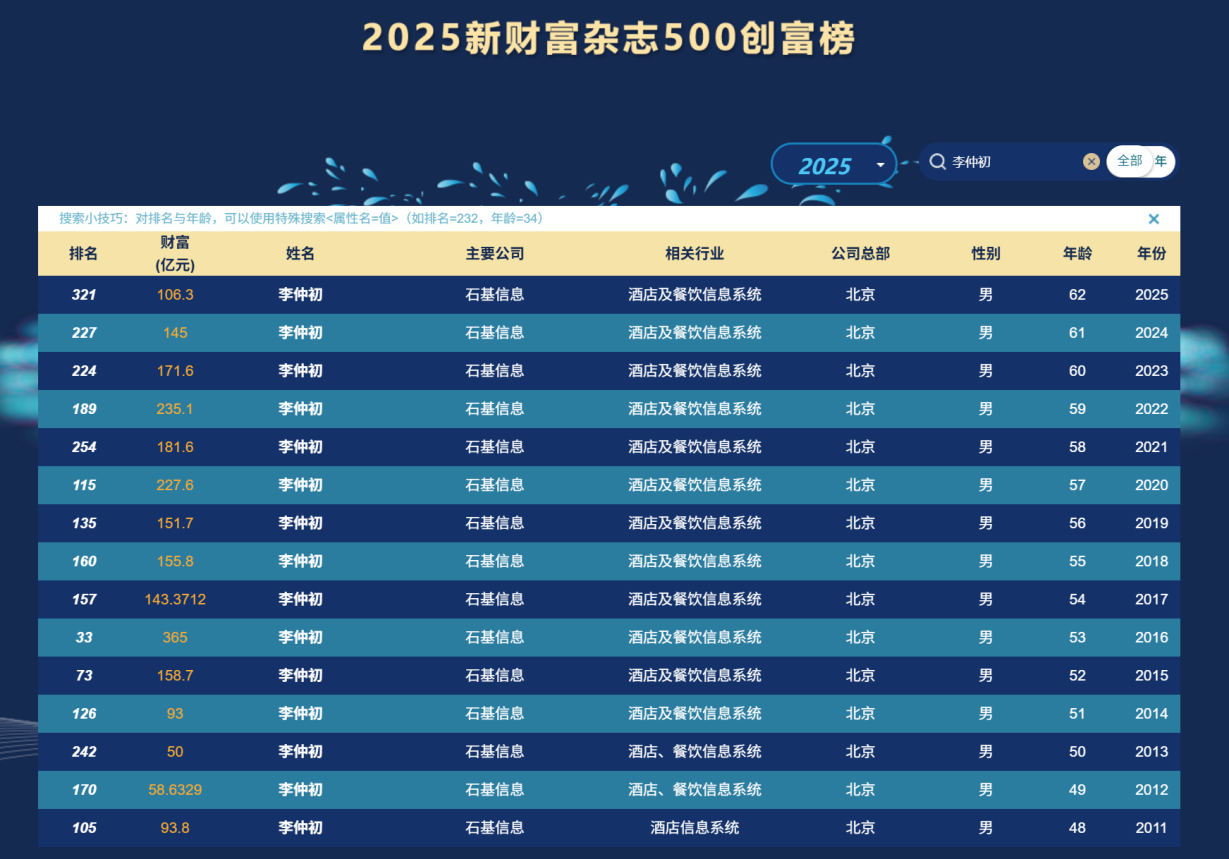Click the search magnifier icon
This screenshot has height=859, width=1229.
click(x=937, y=162)
